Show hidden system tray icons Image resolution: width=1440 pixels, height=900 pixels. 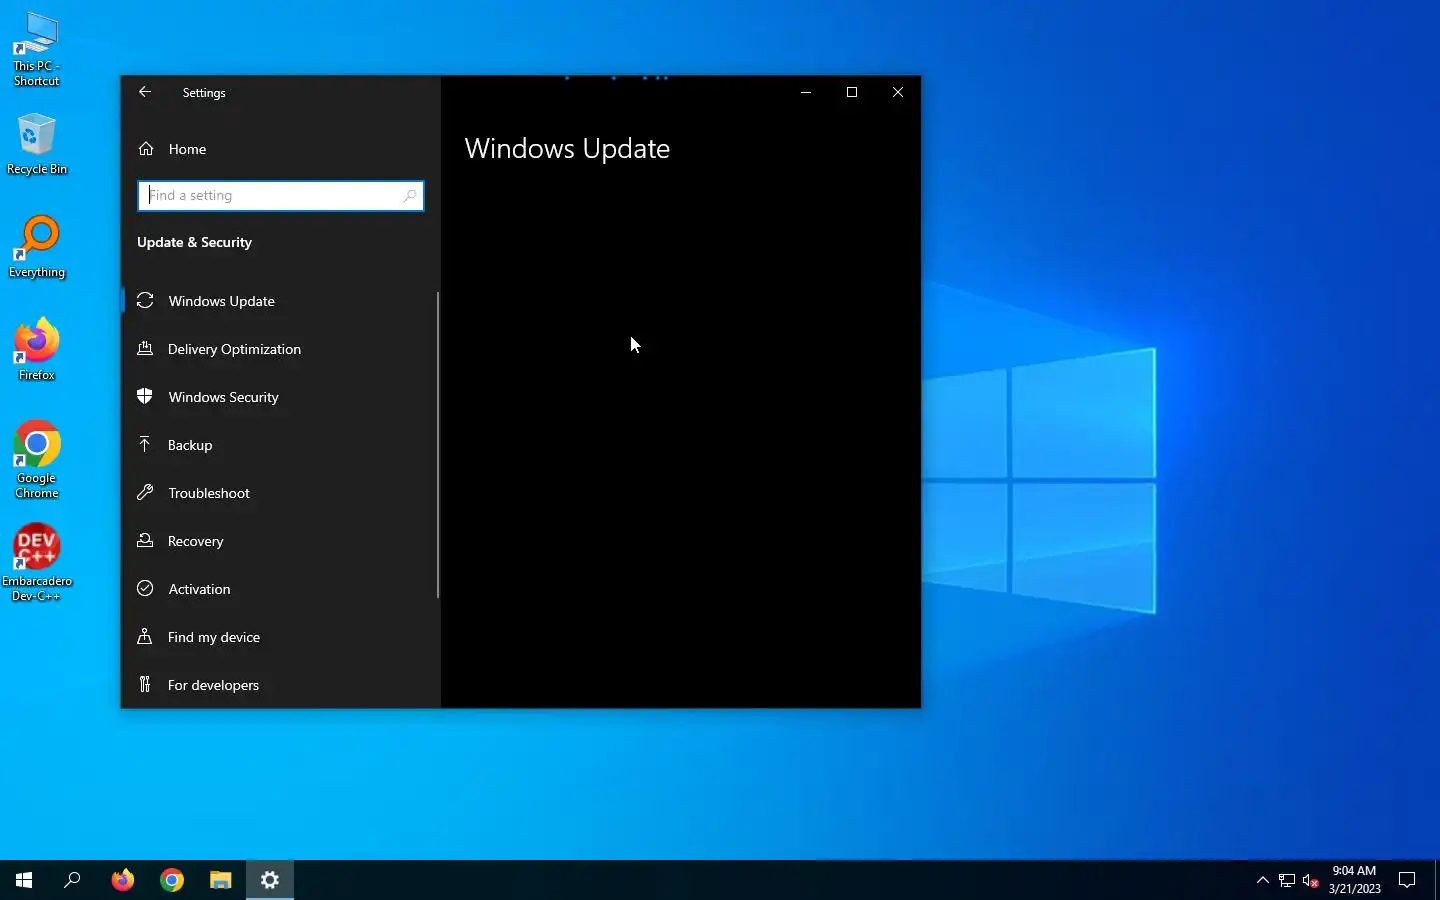tap(1262, 880)
